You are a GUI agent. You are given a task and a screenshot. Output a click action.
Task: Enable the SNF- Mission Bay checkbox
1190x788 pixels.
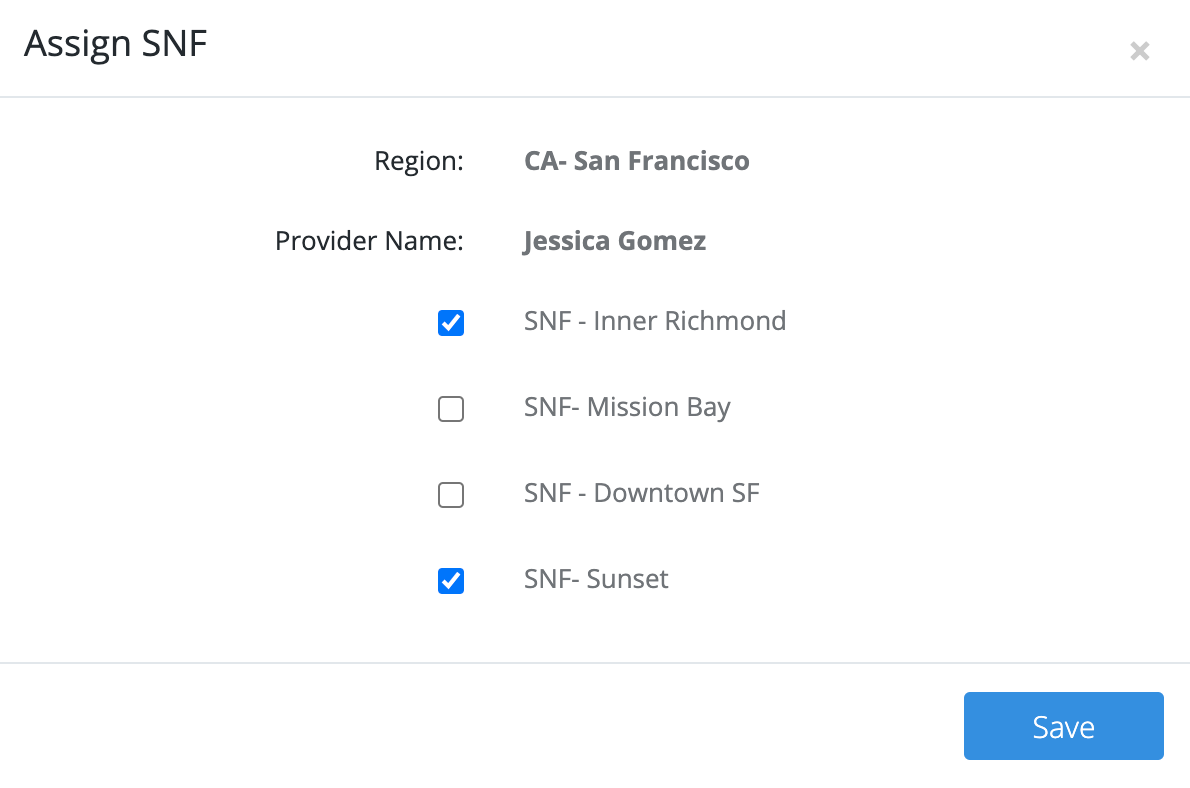pyautogui.click(x=451, y=409)
